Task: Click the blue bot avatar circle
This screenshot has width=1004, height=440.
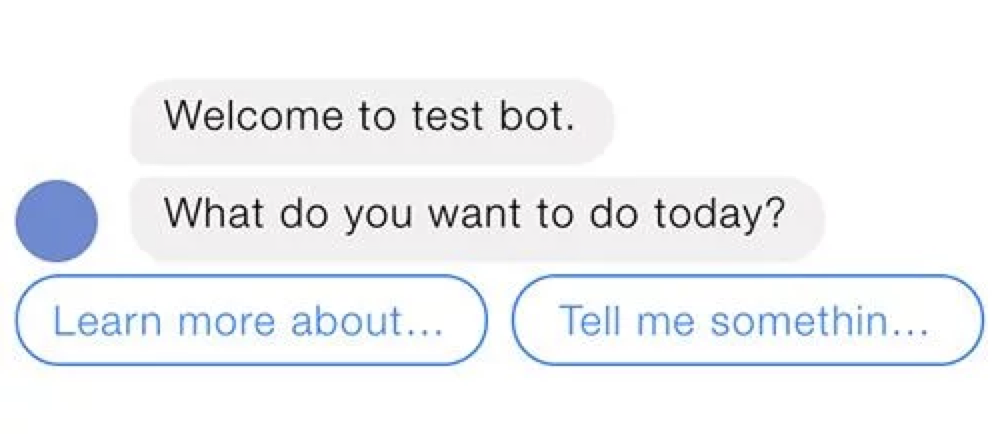Action: (x=57, y=221)
